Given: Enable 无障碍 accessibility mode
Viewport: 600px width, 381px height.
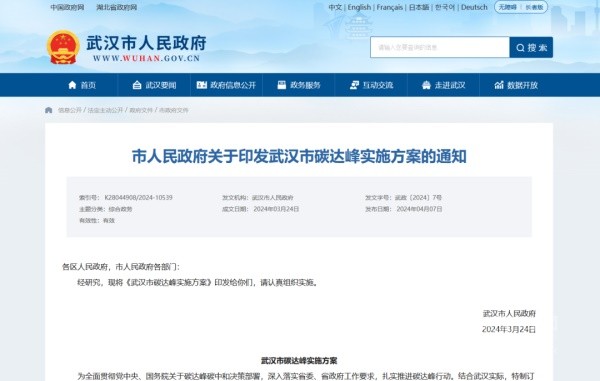Looking at the screenshot, I should [507, 7].
